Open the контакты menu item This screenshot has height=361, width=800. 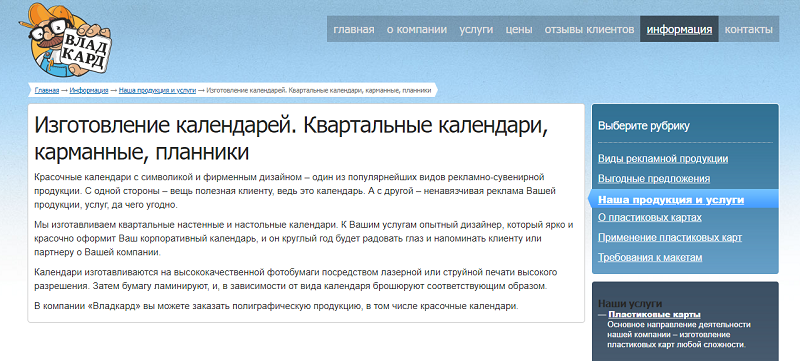748,30
